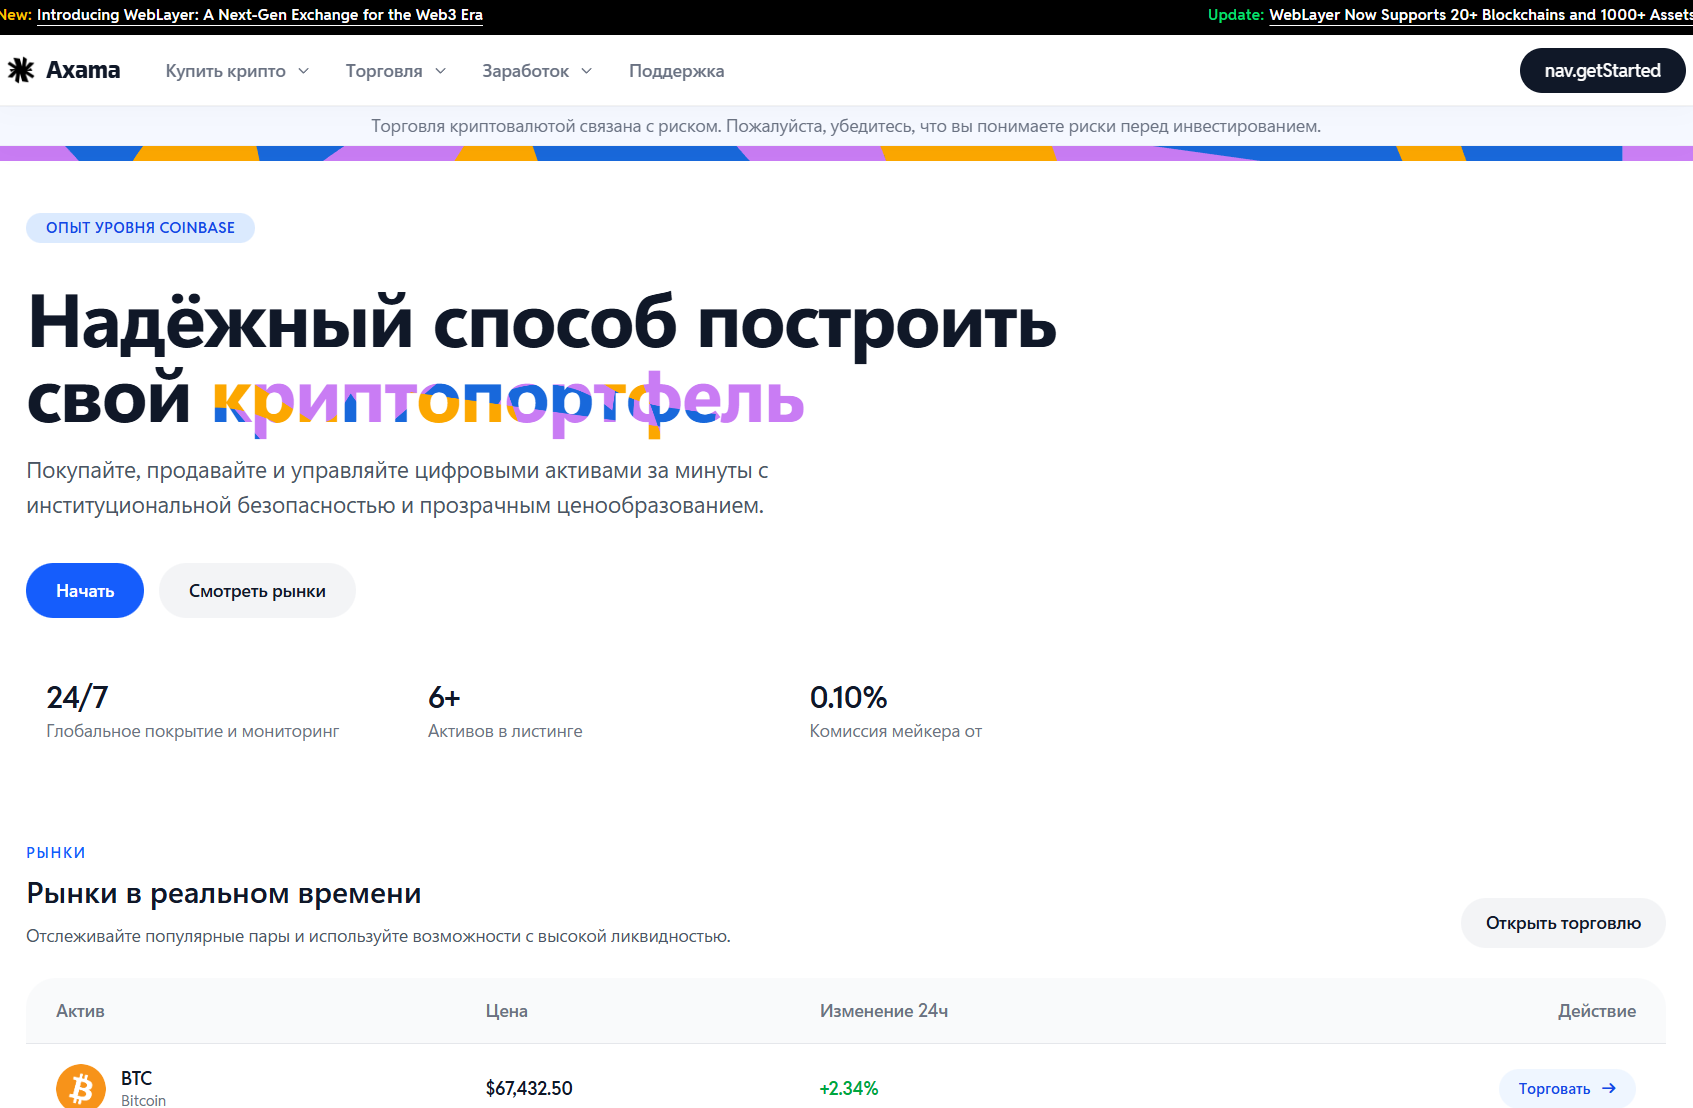
Task: Click the ОПЫТ УРОВНЯ COINBASE badge
Action: (x=140, y=227)
